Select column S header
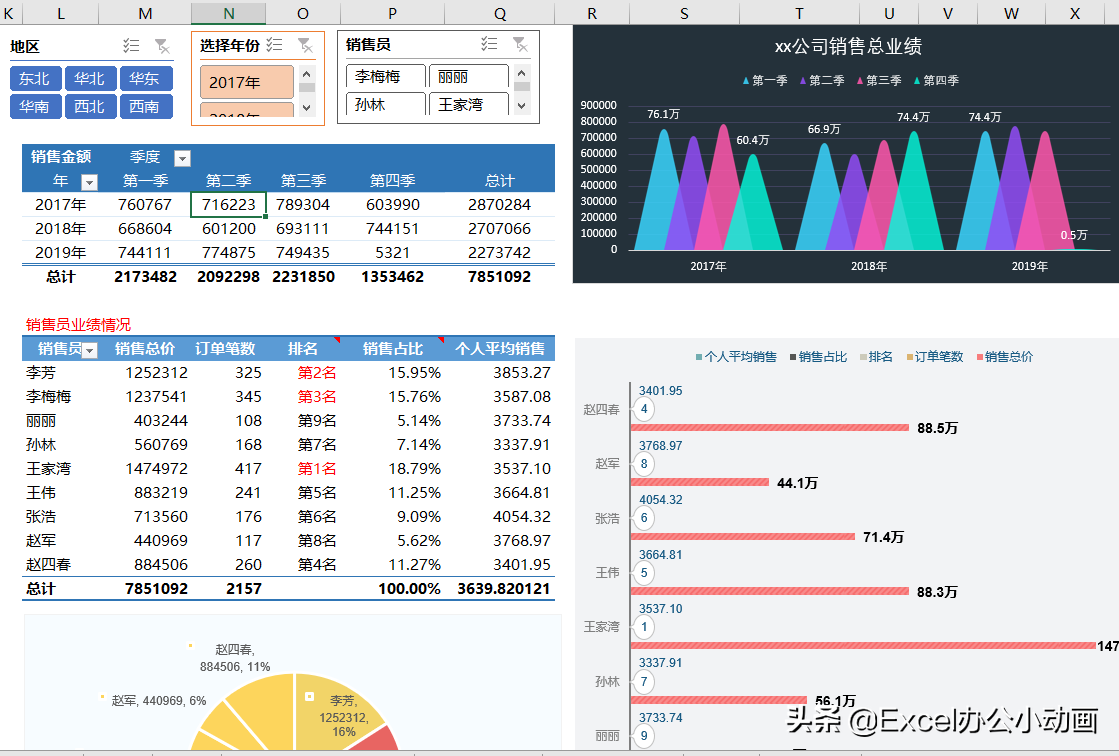This screenshot has width=1119, height=756. pos(684,13)
